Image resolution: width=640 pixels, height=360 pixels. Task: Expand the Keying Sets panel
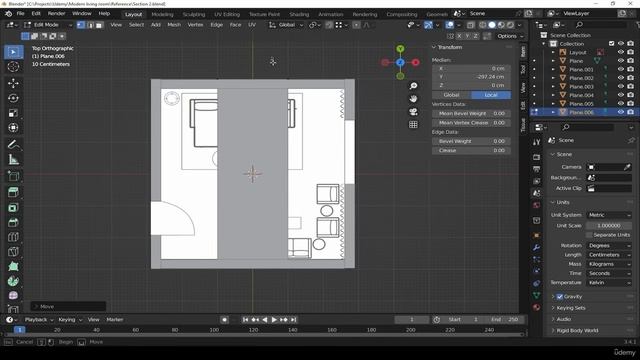(571, 308)
